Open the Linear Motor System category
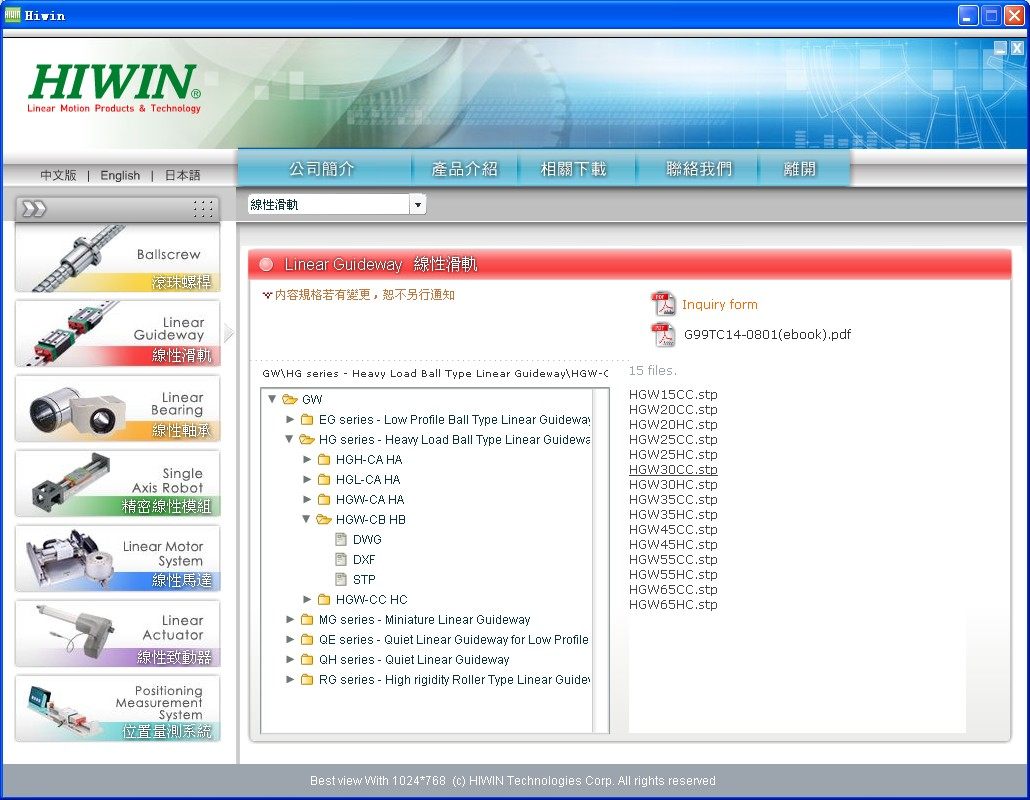 point(118,559)
